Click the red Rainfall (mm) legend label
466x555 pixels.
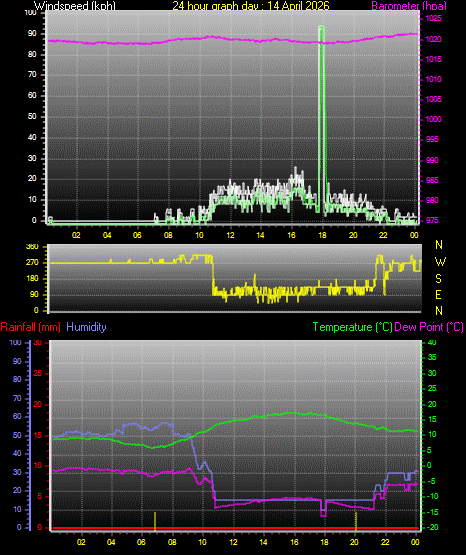pos(30,327)
